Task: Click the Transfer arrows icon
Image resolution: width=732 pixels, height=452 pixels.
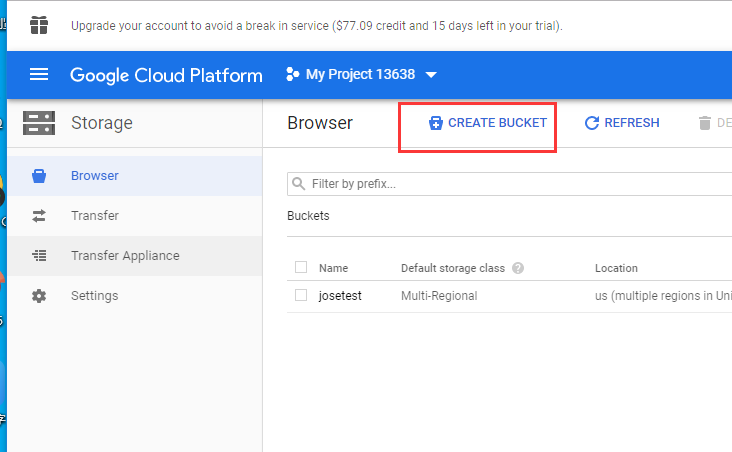Action: point(39,216)
